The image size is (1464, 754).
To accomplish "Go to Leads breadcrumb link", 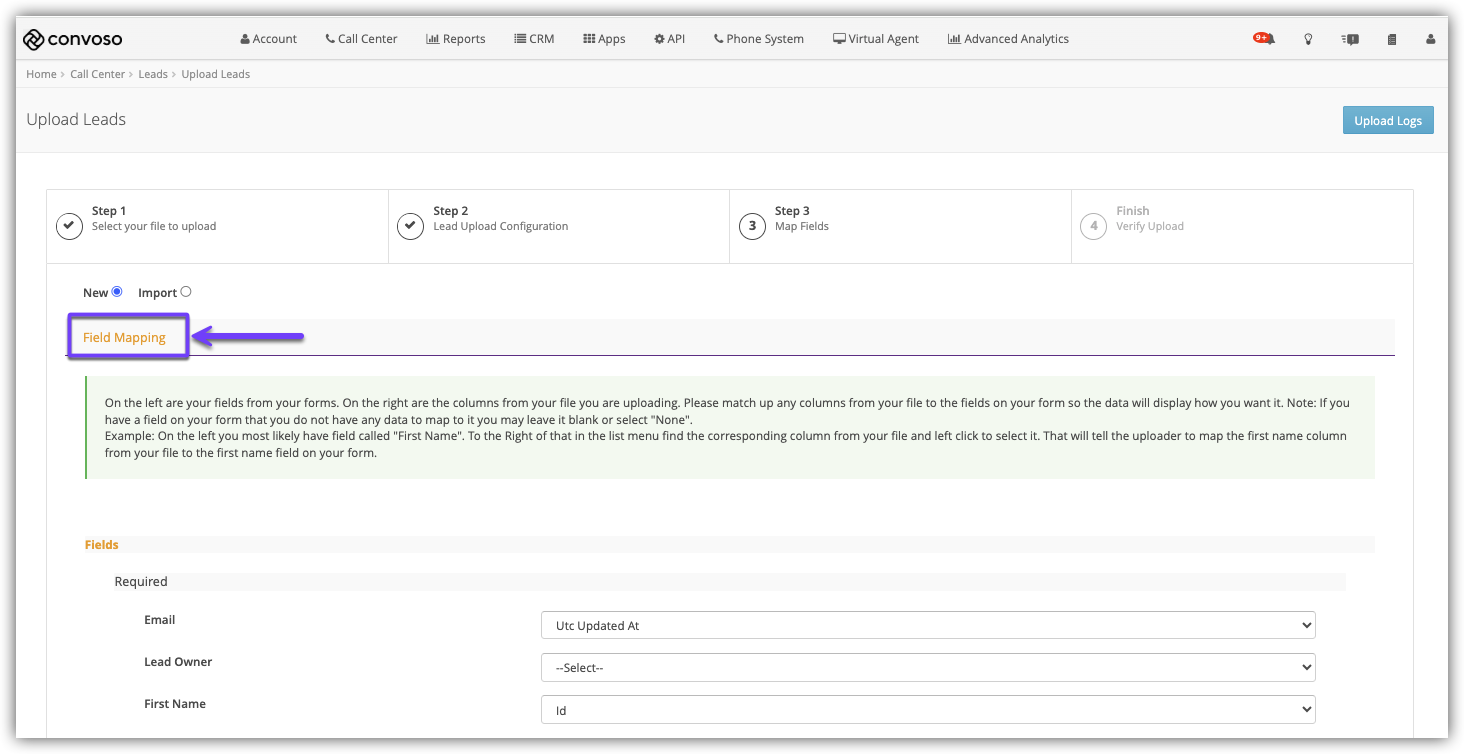I will (153, 74).
